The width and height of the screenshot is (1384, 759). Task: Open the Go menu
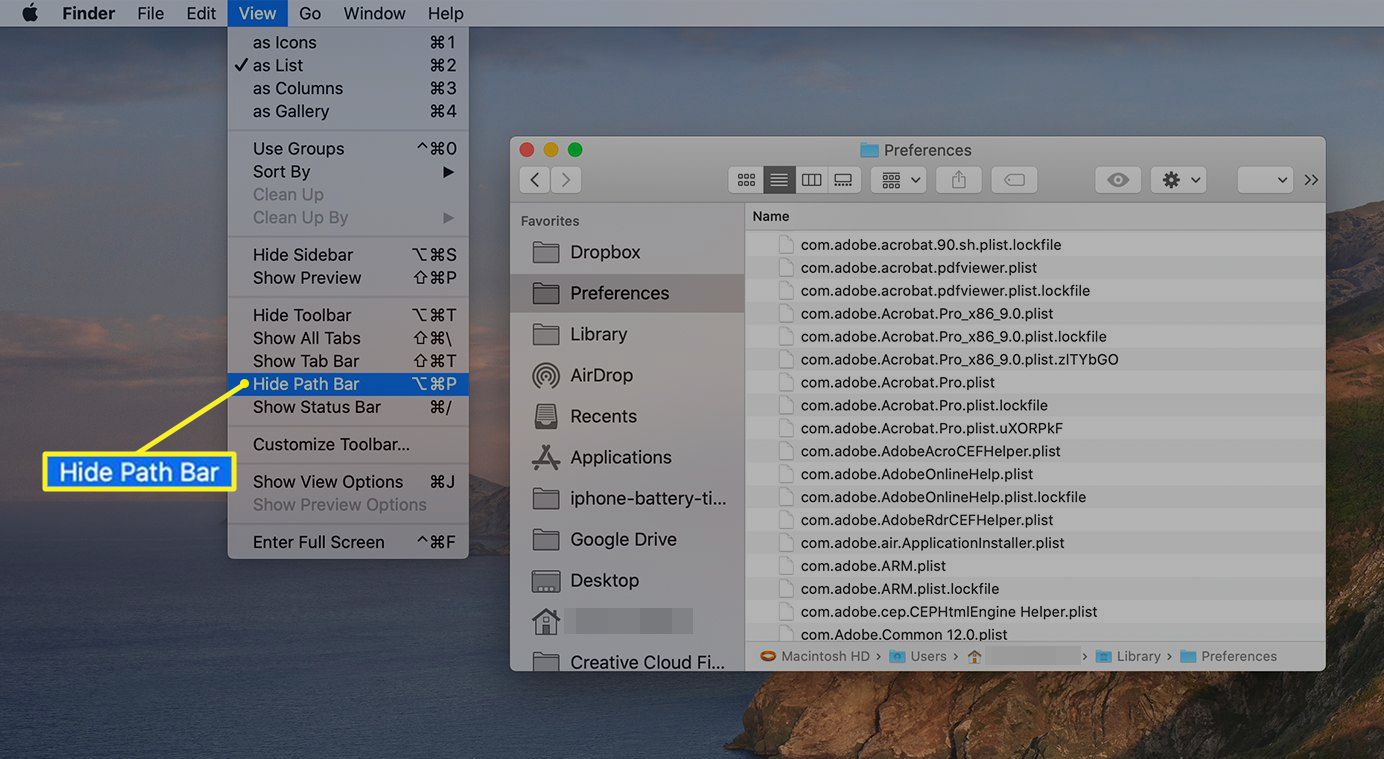coord(310,13)
